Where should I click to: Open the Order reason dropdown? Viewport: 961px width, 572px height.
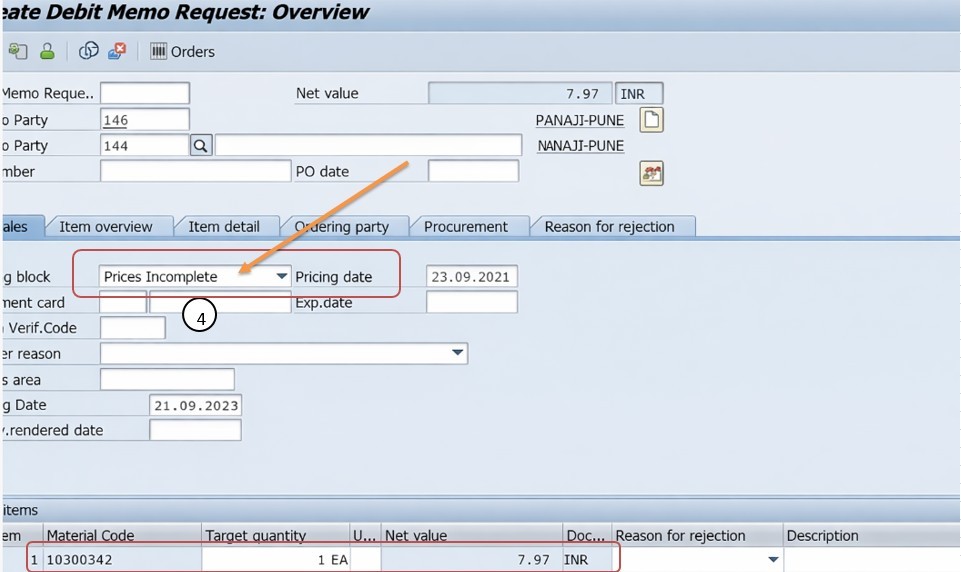[x=457, y=353]
